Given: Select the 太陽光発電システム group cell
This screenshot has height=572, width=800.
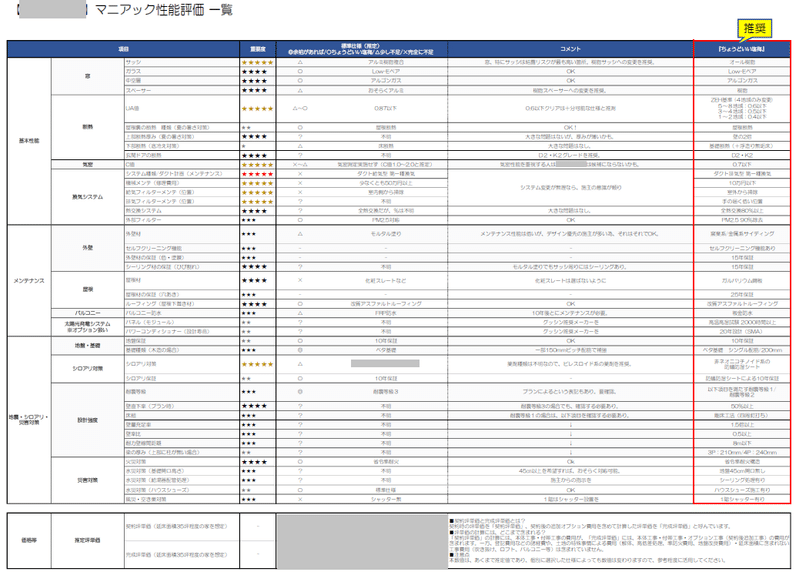Looking at the screenshot, I should (88, 327).
